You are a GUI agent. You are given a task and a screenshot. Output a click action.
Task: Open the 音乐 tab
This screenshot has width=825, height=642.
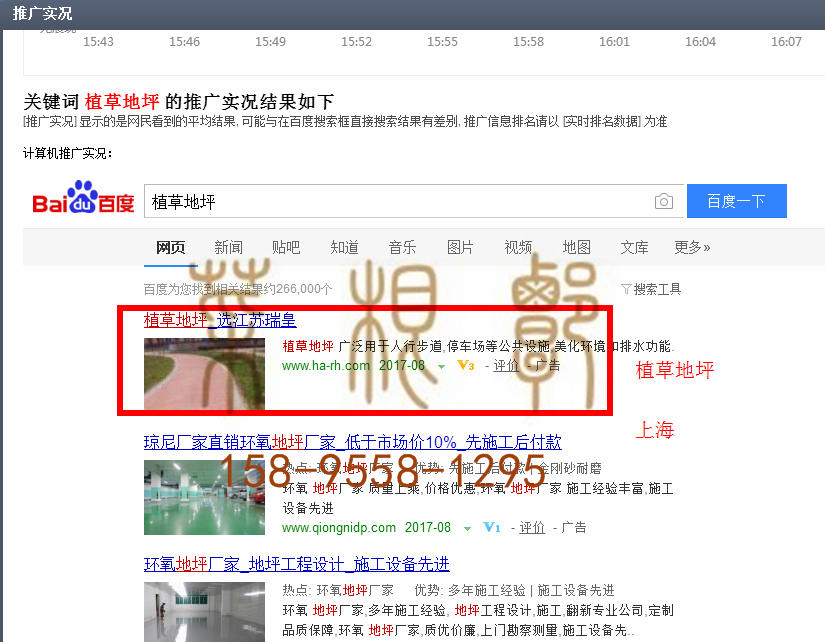point(403,247)
